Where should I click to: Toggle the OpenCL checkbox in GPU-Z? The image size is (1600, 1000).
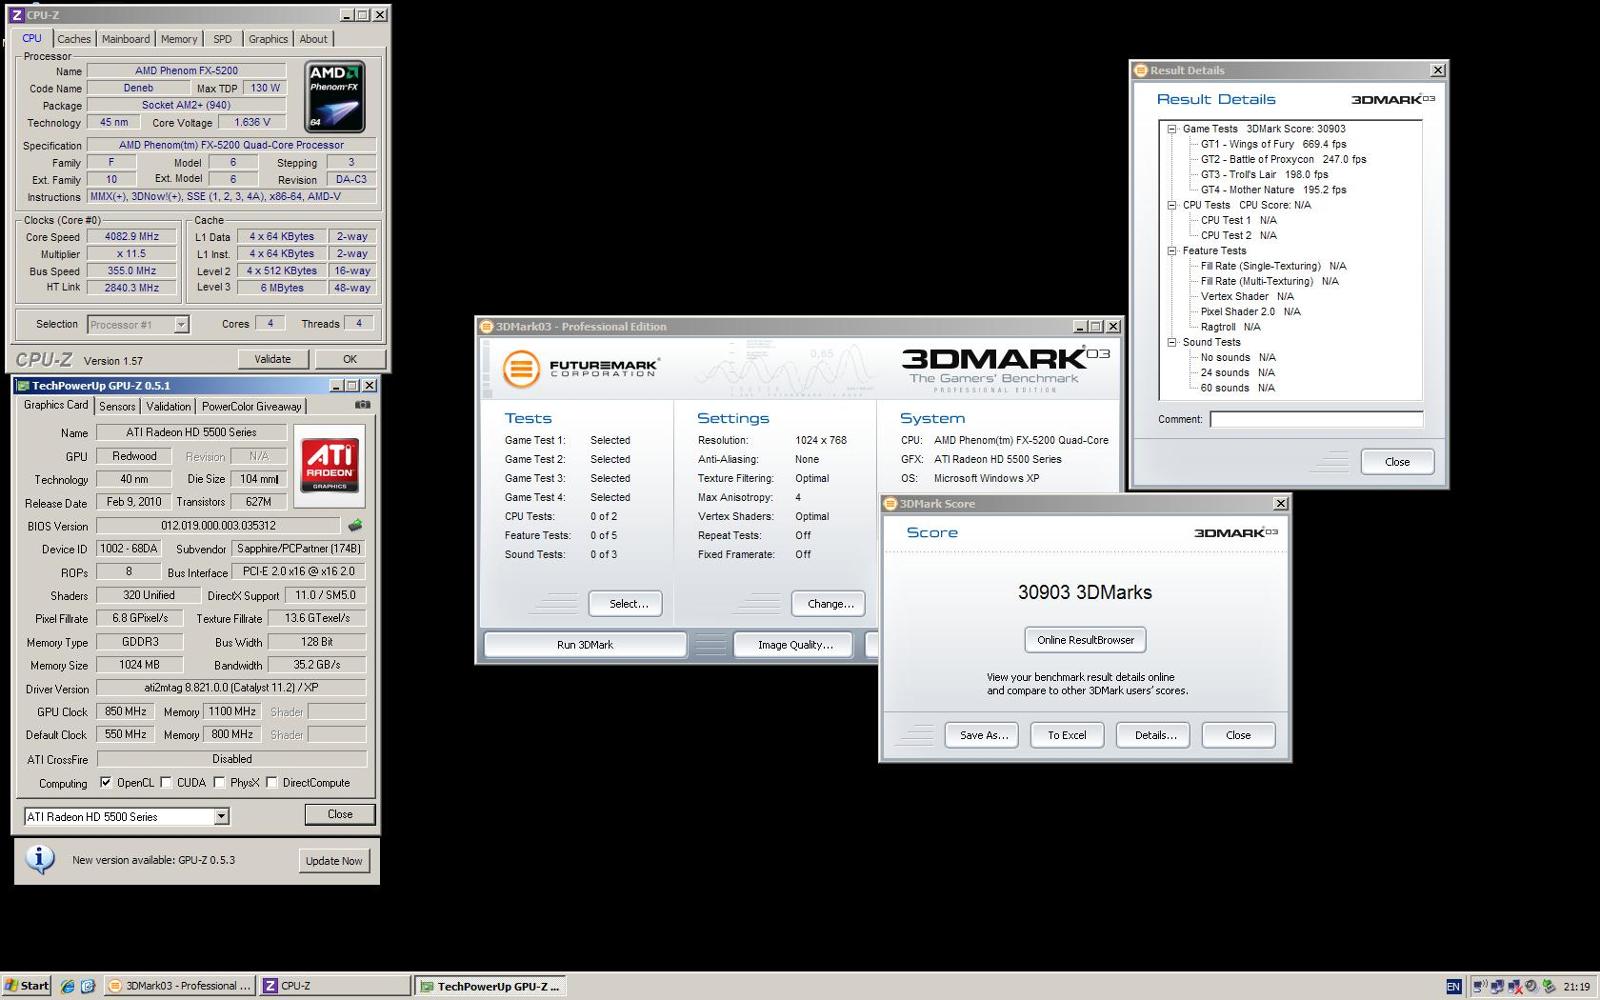coord(105,783)
